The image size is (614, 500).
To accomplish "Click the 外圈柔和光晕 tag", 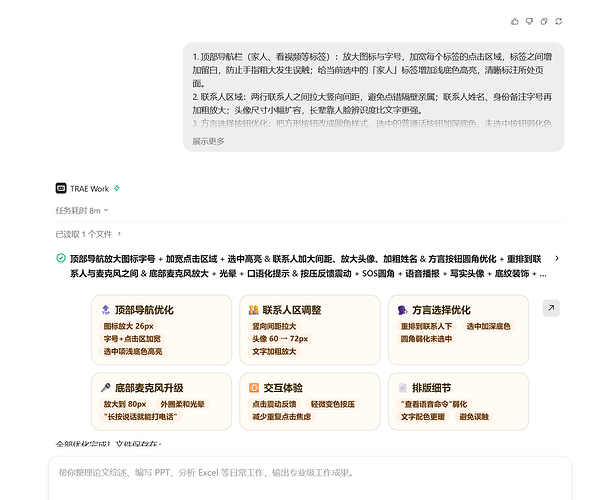I will click(x=182, y=404).
